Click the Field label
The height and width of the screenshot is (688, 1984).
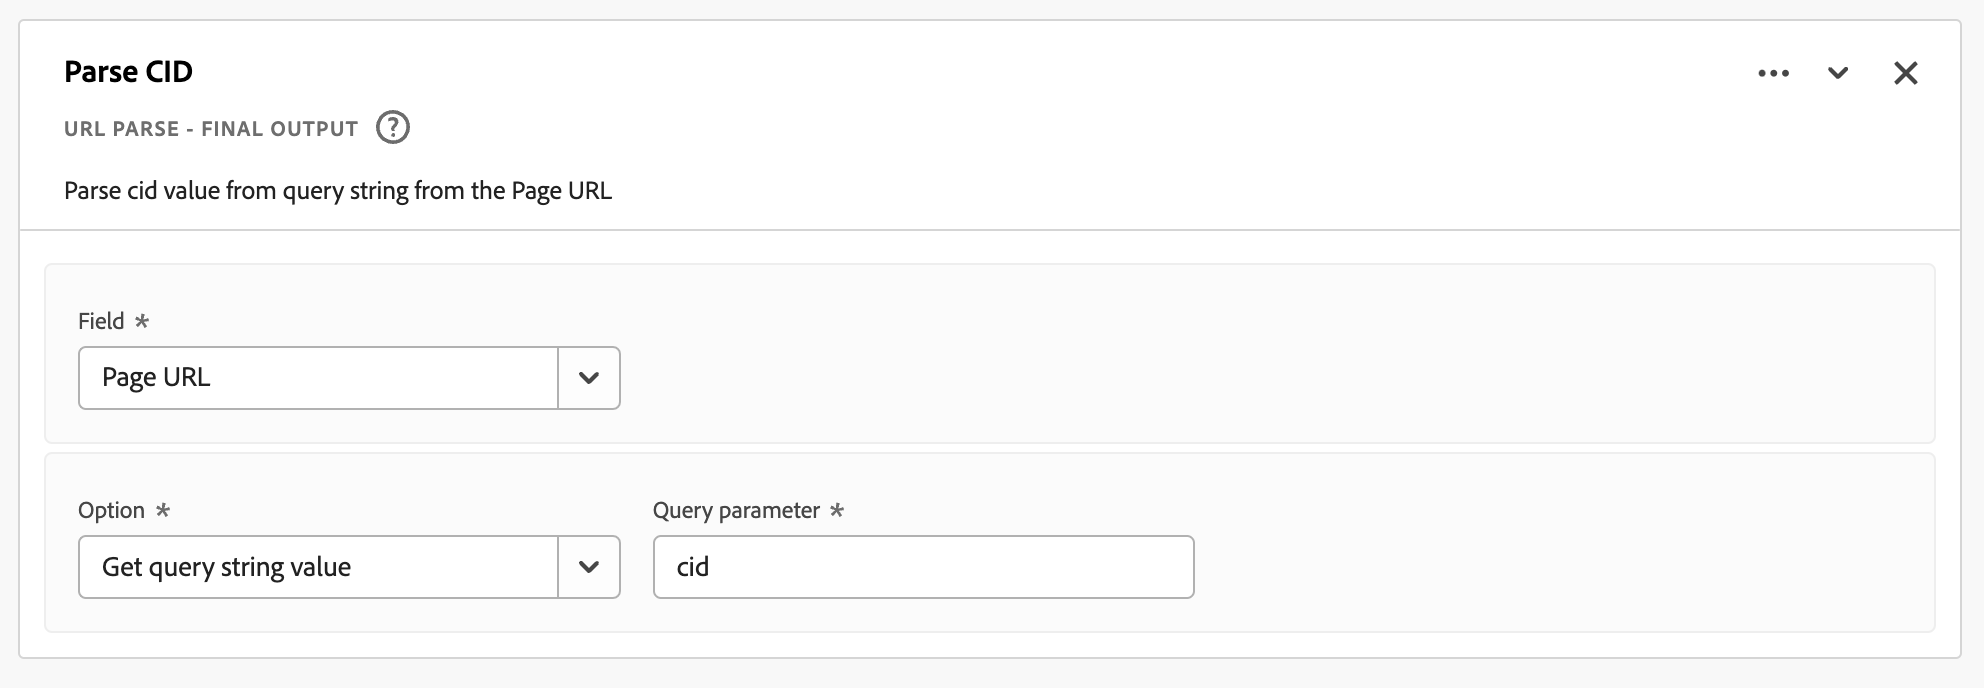pyautogui.click(x=101, y=321)
